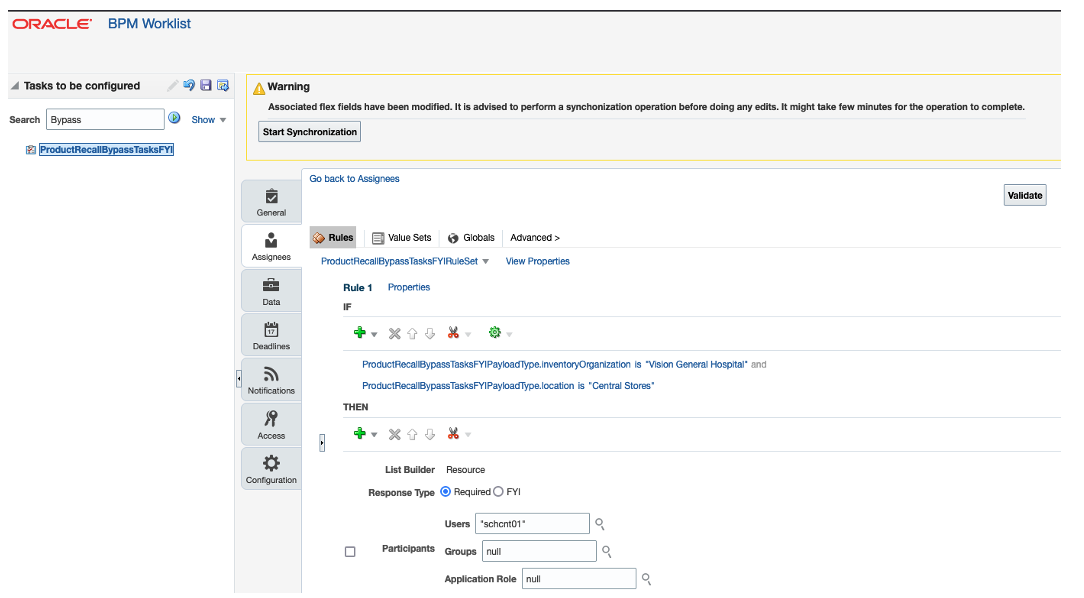Screen dimensions: 1084x598
Task: Click the Start Synchronization button
Action: click(x=310, y=131)
